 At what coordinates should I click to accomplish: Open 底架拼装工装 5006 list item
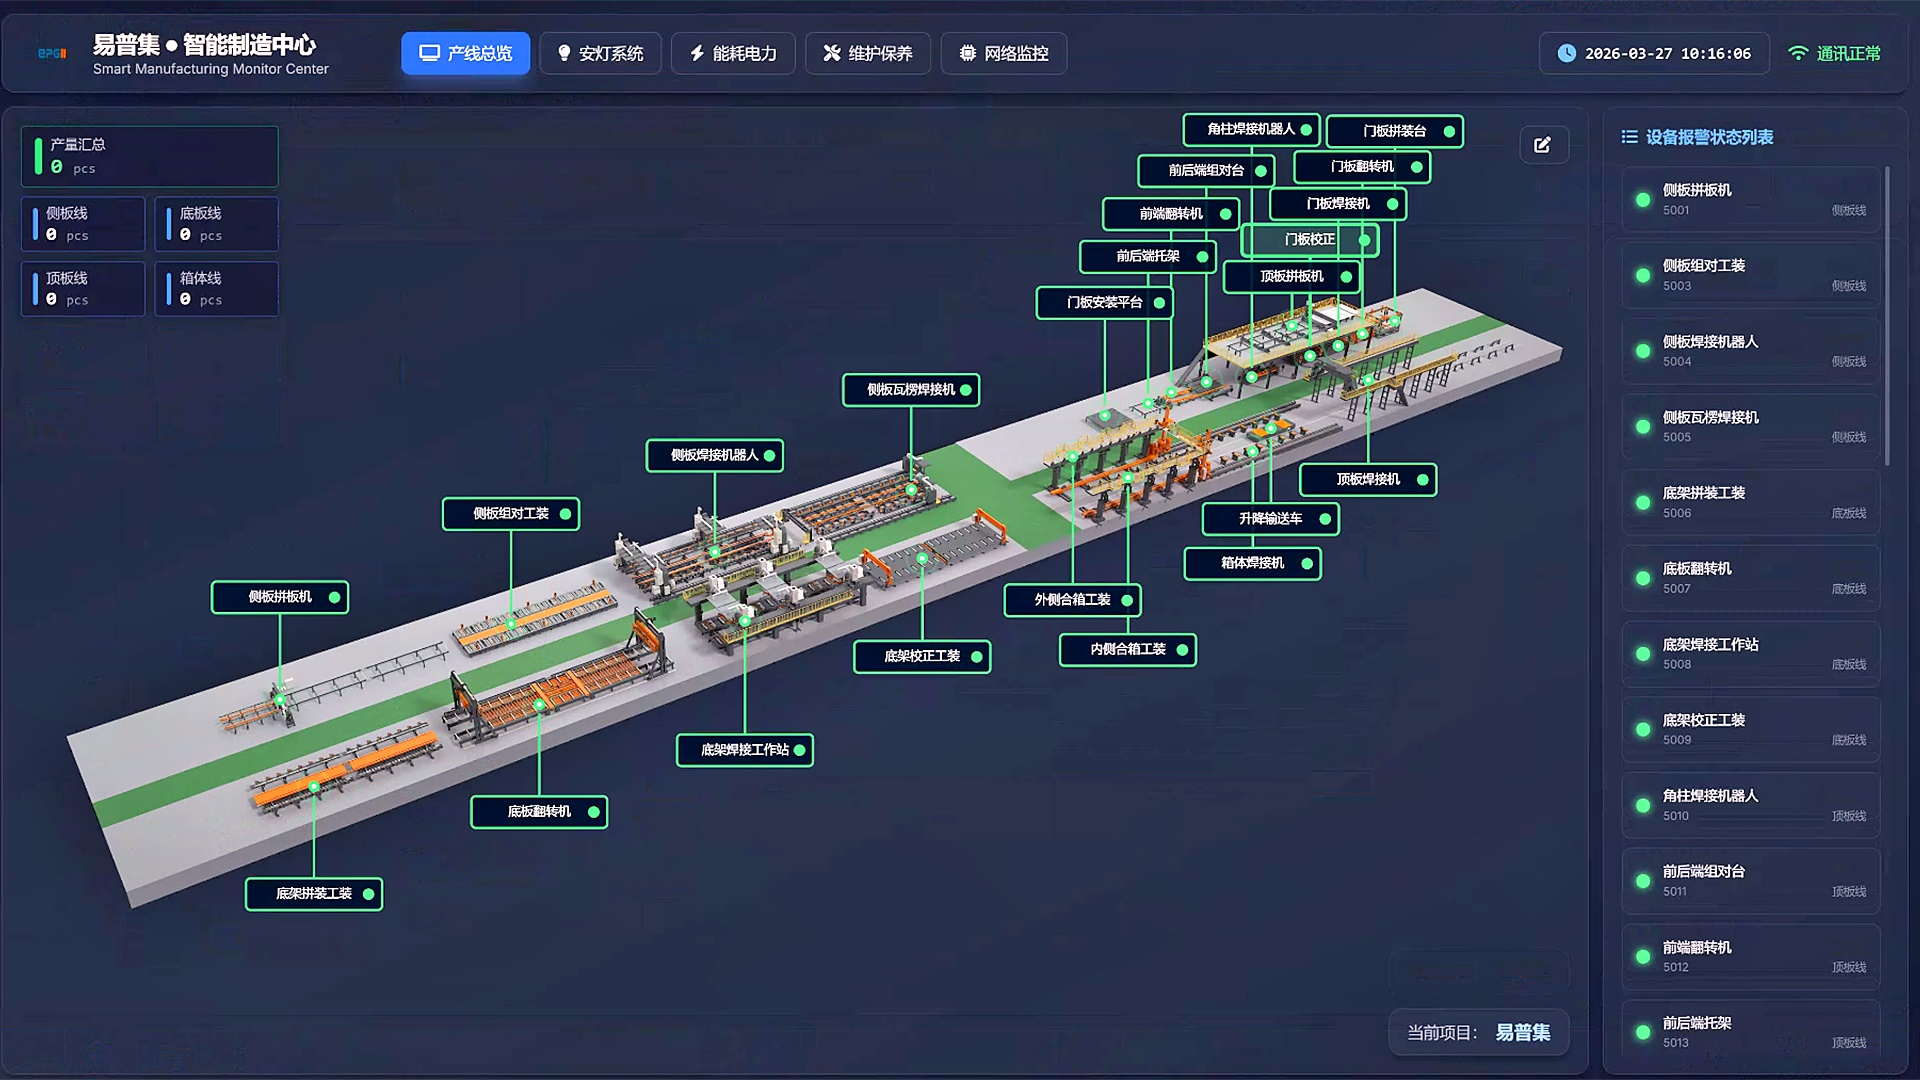tap(1750, 503)
